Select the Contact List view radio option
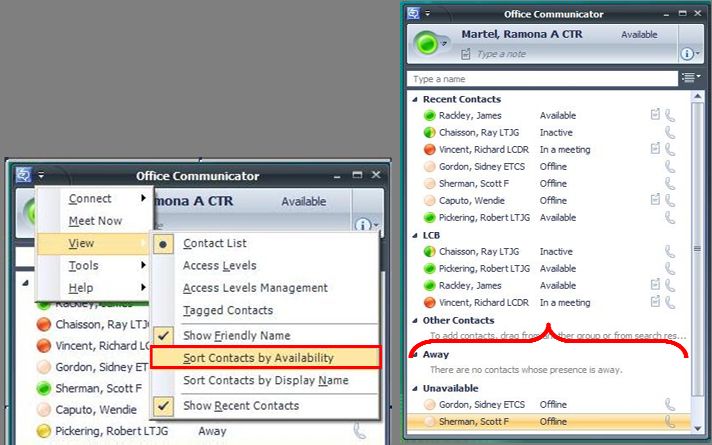 tap(266, 243)
